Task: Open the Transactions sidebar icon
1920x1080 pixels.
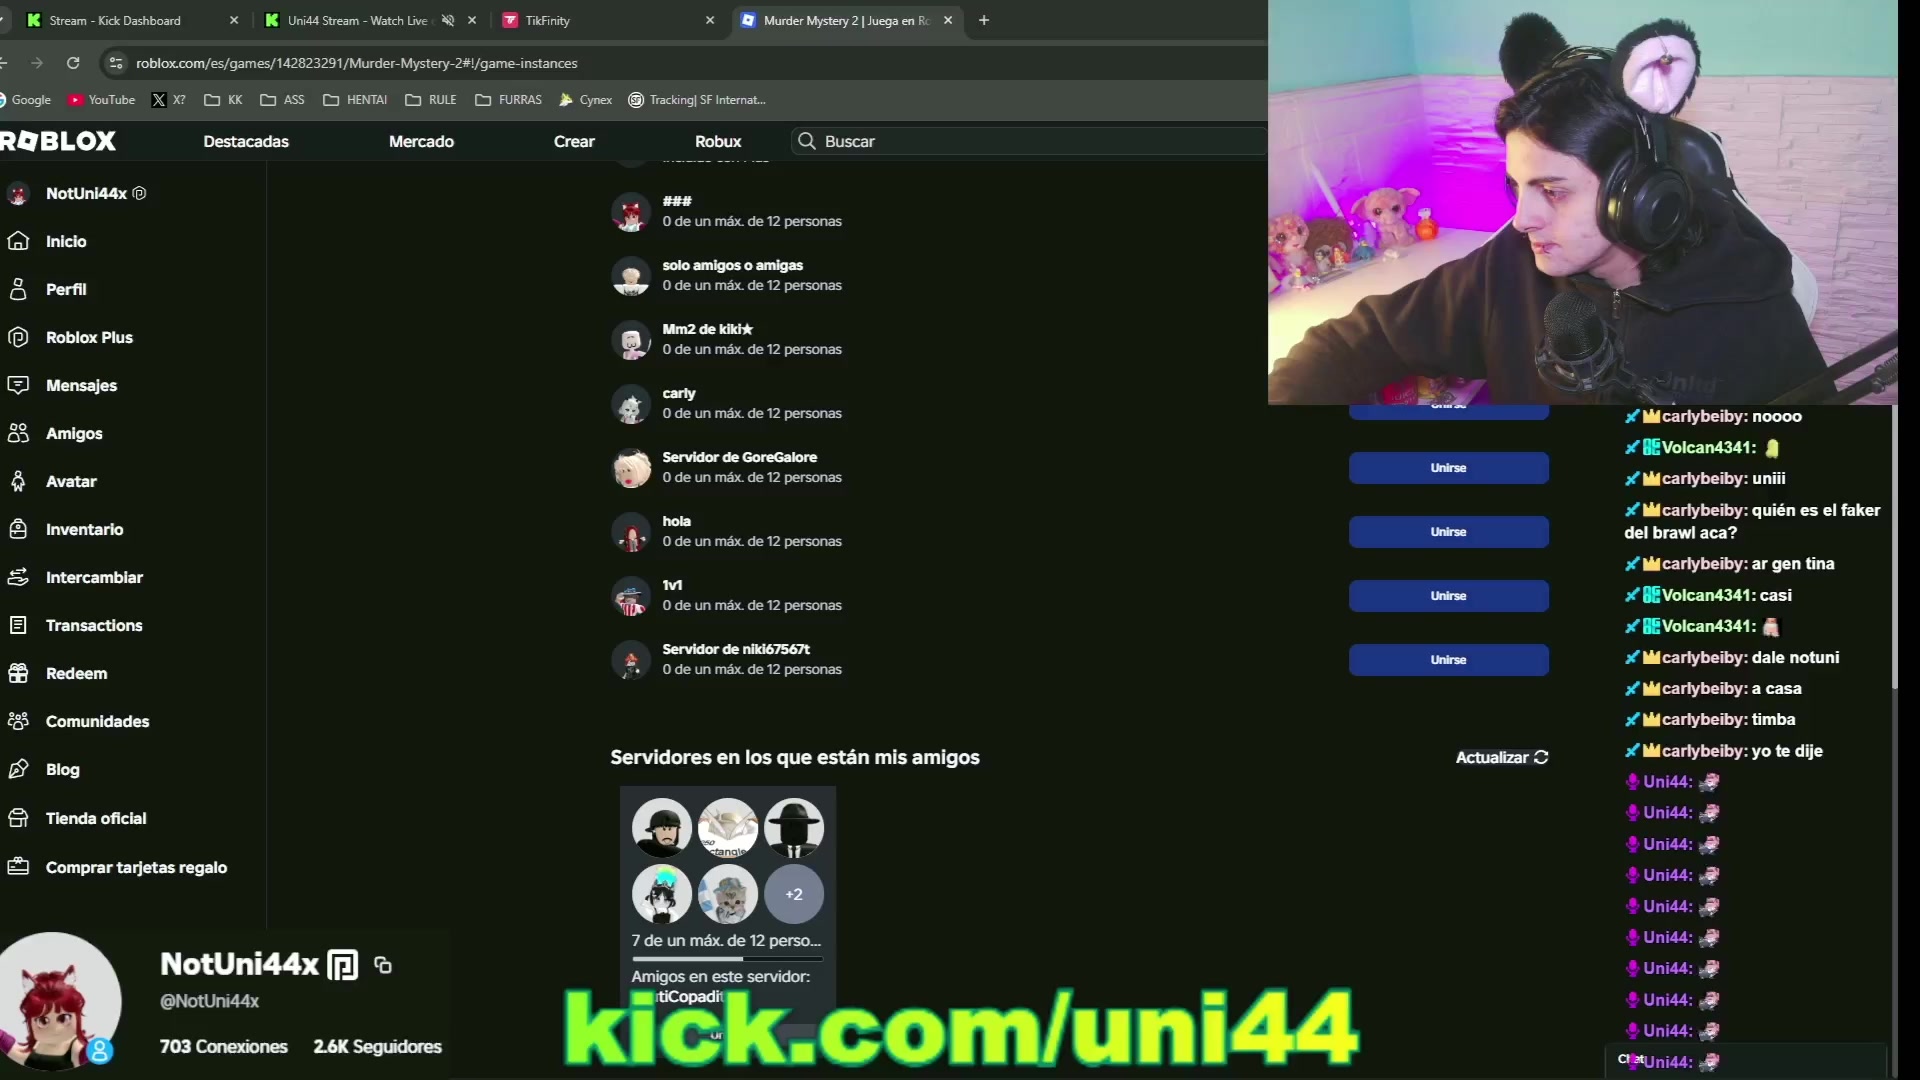Action: point(18,625)
